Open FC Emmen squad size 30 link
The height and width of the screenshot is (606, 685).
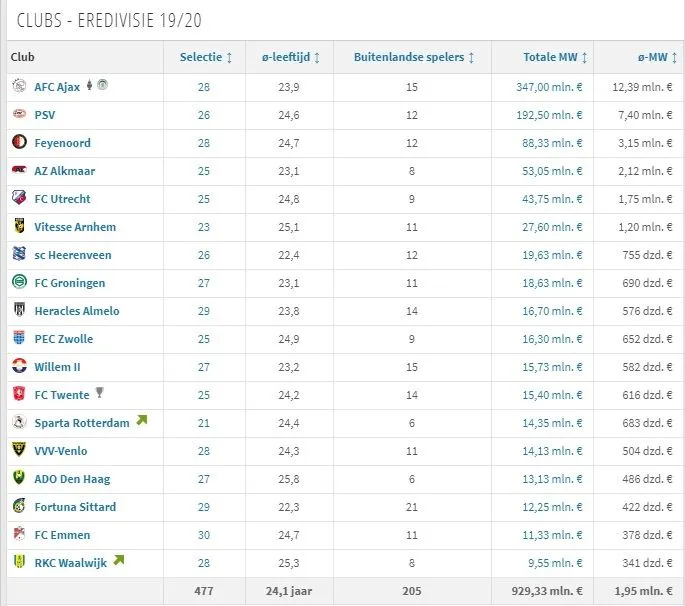tap(204, 535)
